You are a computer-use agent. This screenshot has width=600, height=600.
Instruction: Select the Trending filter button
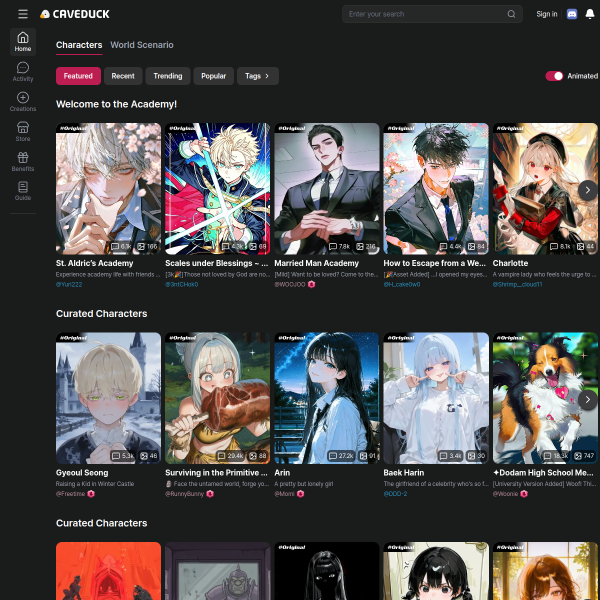(168, 76)
